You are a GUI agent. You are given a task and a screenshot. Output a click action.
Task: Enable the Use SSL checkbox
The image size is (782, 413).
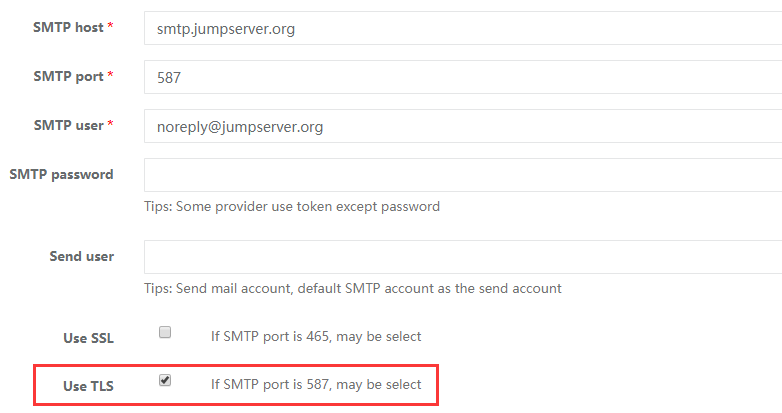tap(166, 333)
